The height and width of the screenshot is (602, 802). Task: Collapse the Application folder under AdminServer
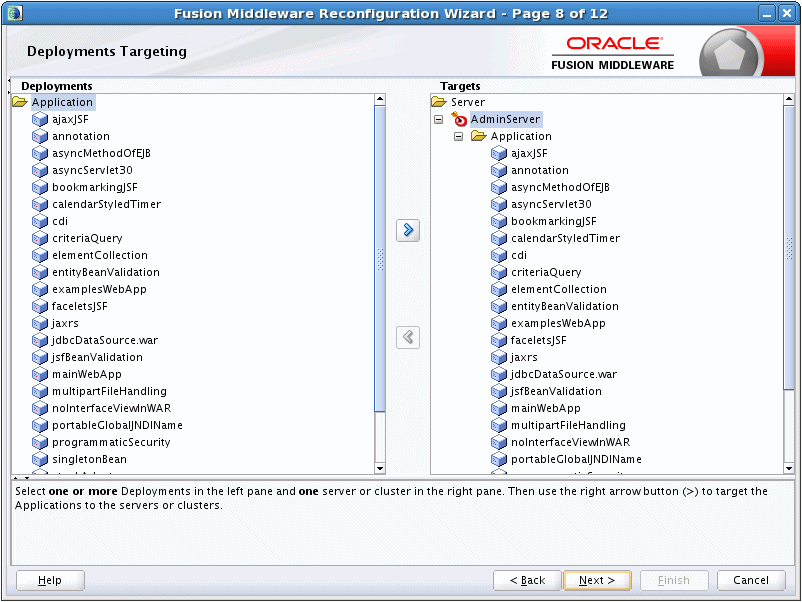[458, 137]
